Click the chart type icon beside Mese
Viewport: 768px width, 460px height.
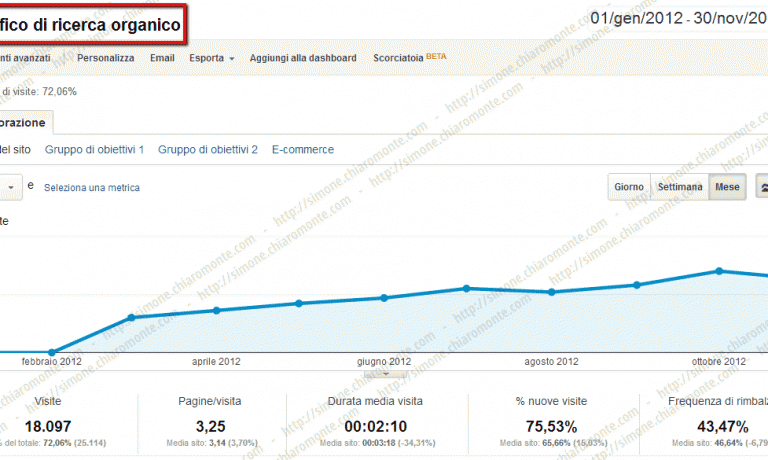pyautogui.click(x=762, y=187)
